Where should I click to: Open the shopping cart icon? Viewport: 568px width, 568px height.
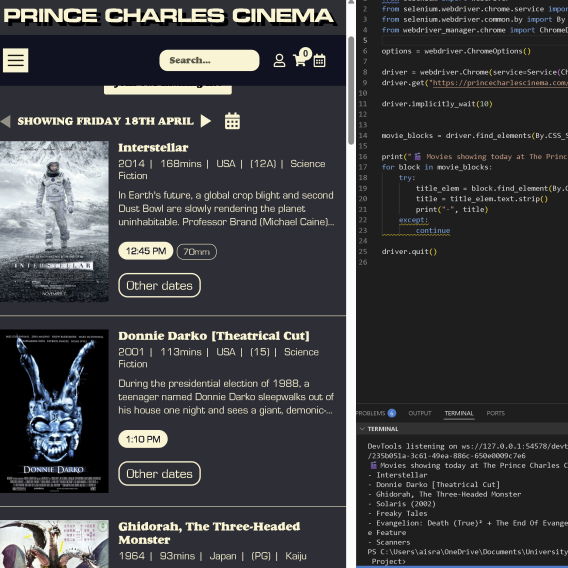click(x=300, y=60)
